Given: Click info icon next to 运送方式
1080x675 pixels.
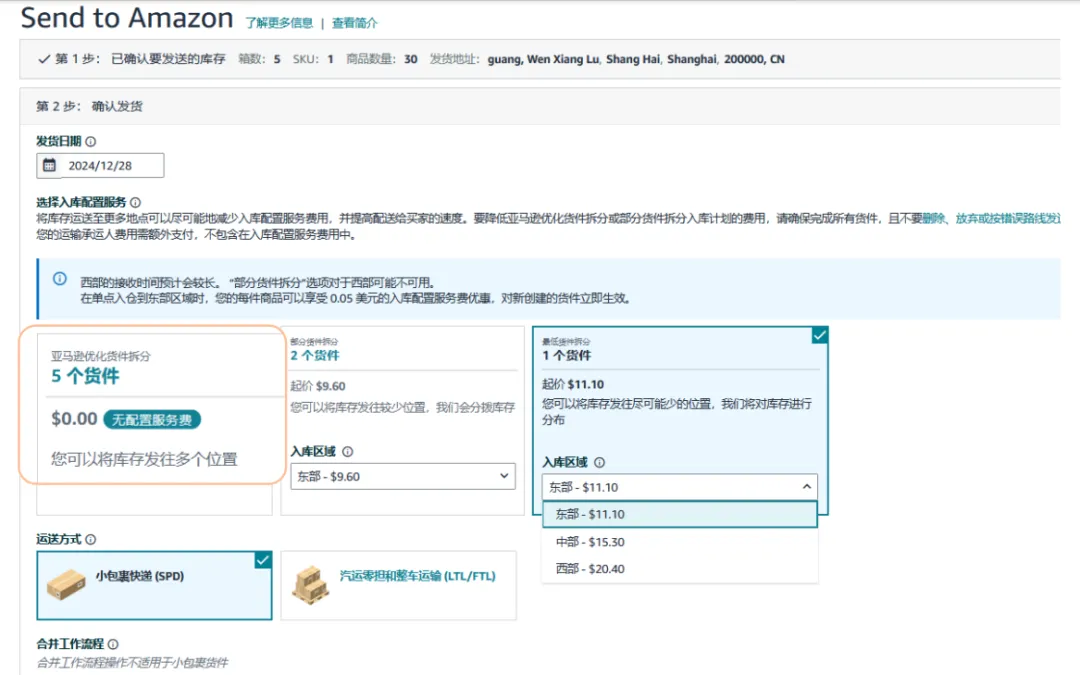Looking at the screenshot, I should click(x=91, y=540).
